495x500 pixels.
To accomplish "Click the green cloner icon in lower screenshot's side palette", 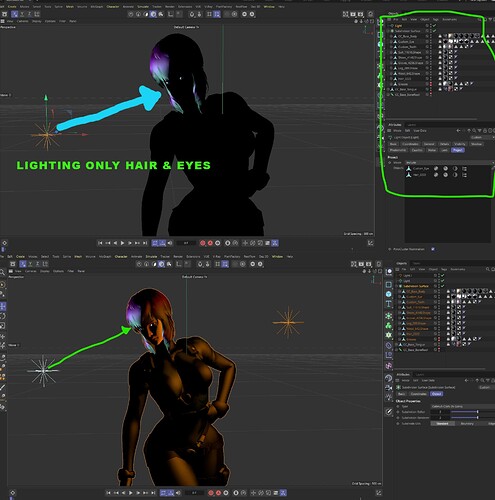I will [x=389, y=325].
